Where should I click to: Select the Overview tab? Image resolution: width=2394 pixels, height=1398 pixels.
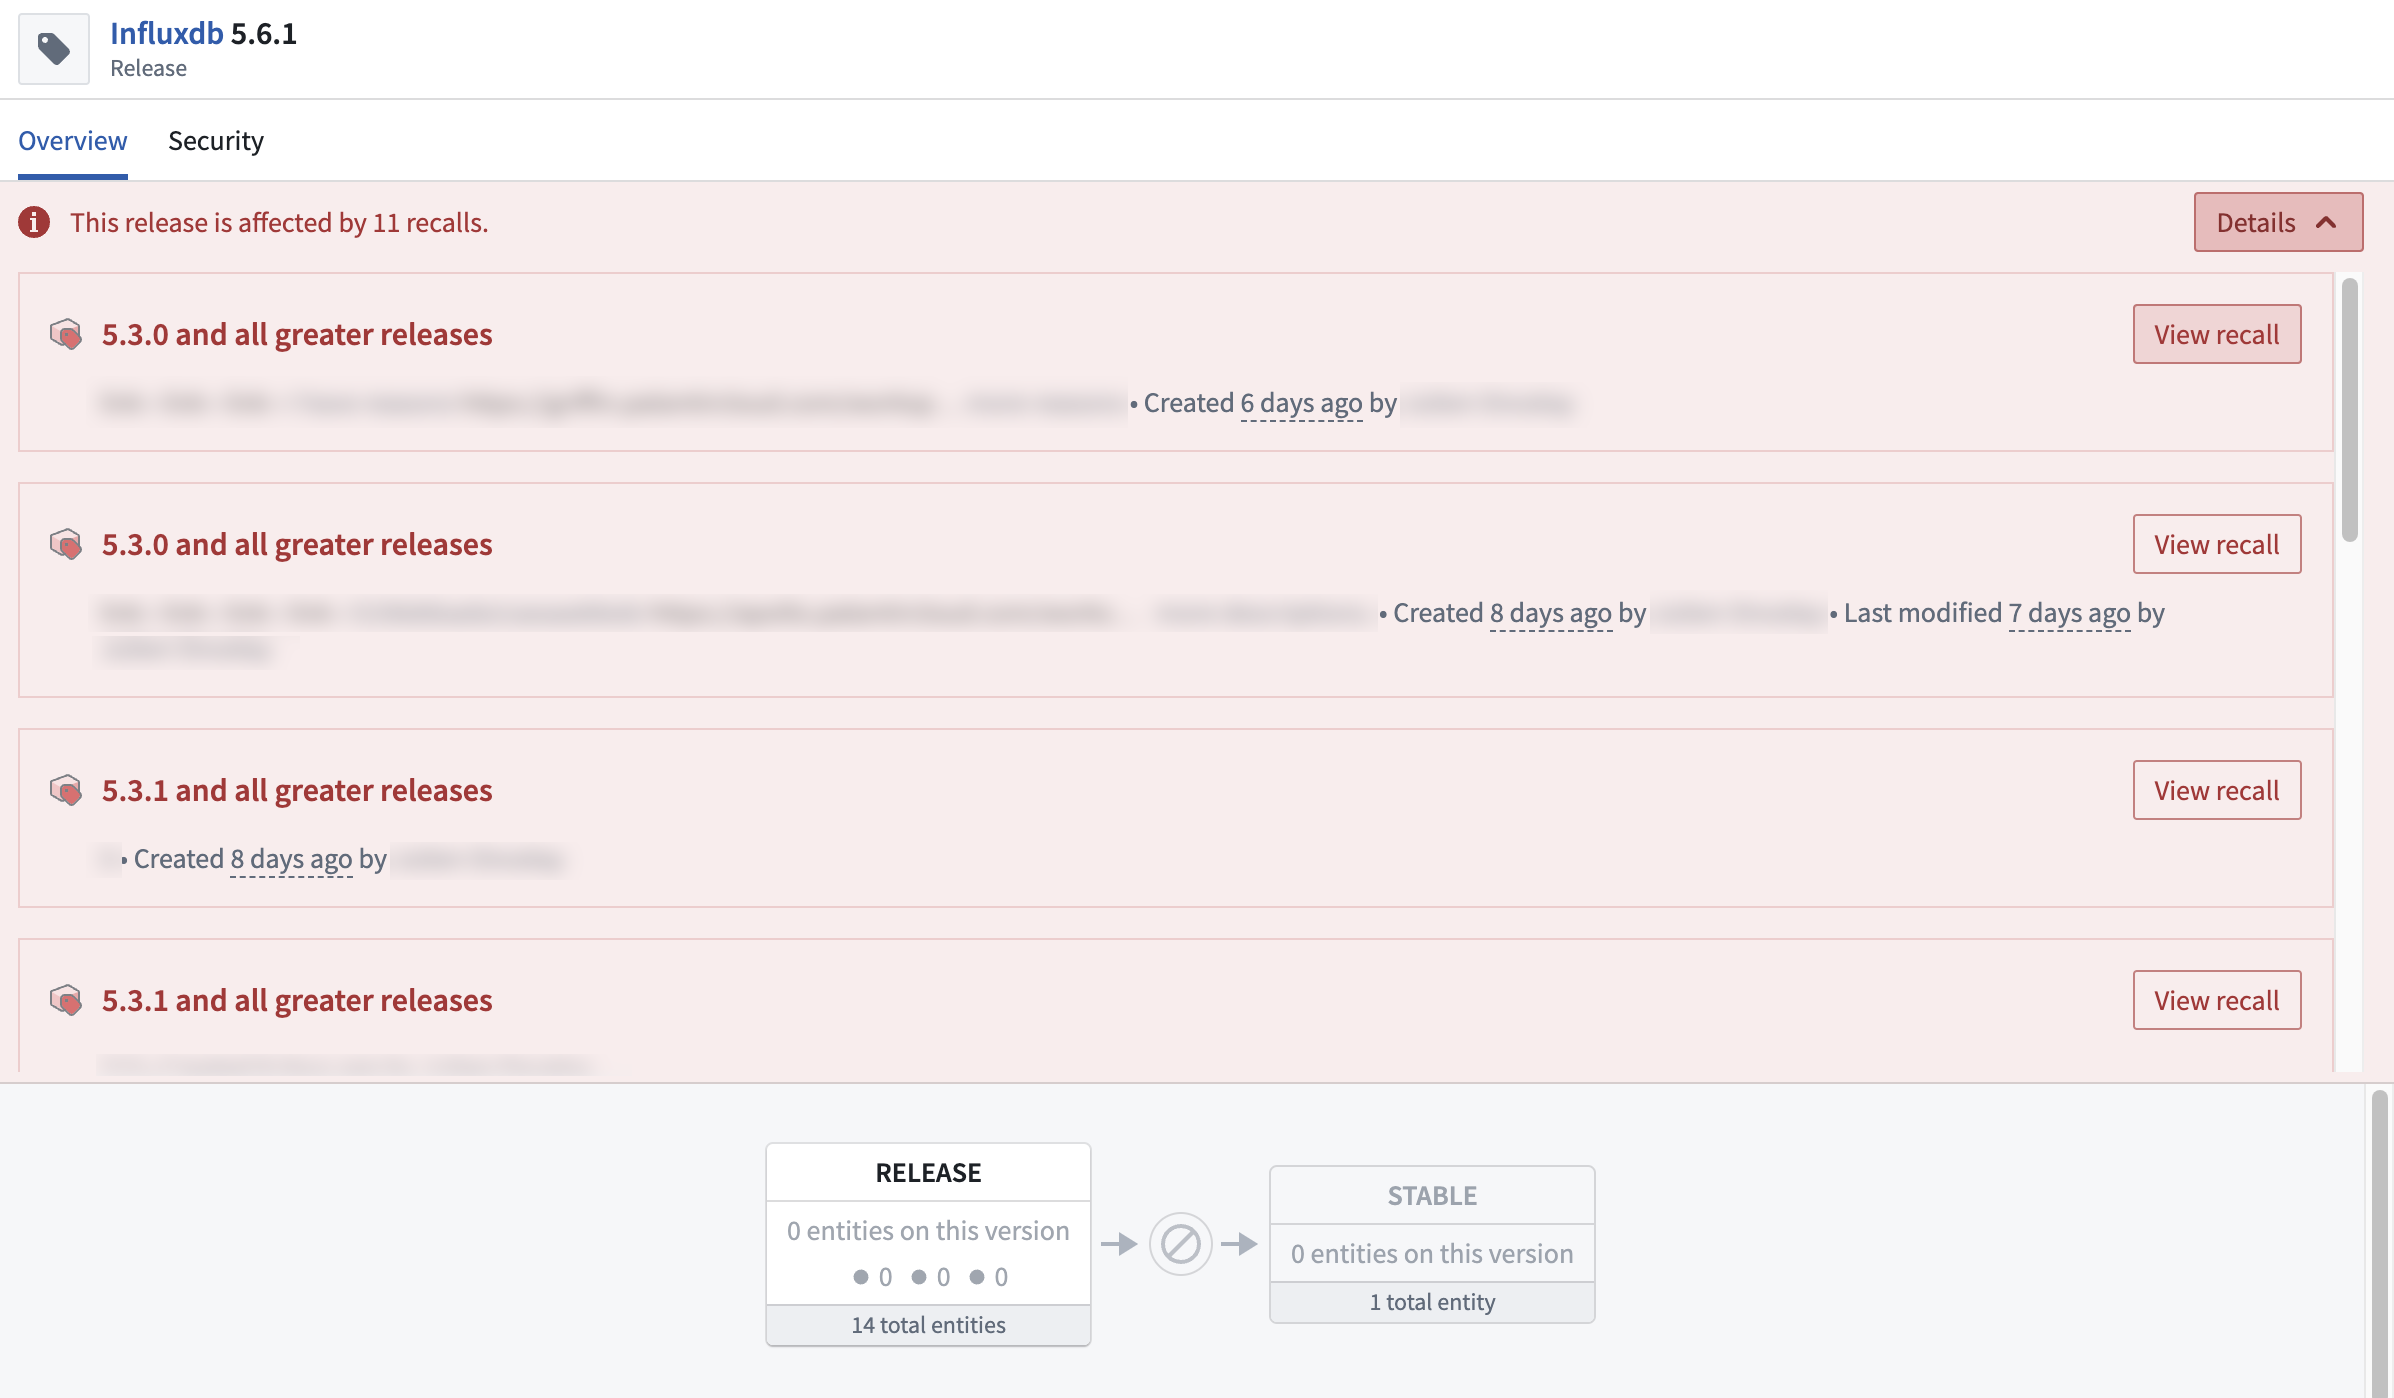73,141
